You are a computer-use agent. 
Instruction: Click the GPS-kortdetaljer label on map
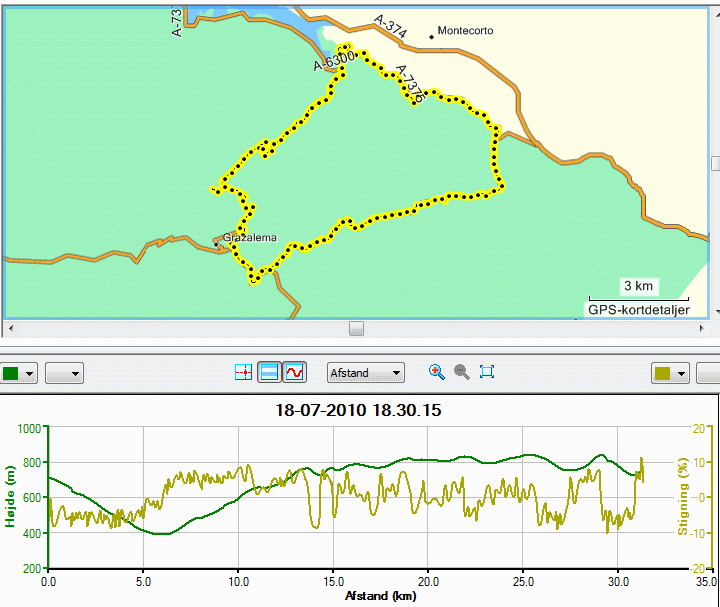639,310
